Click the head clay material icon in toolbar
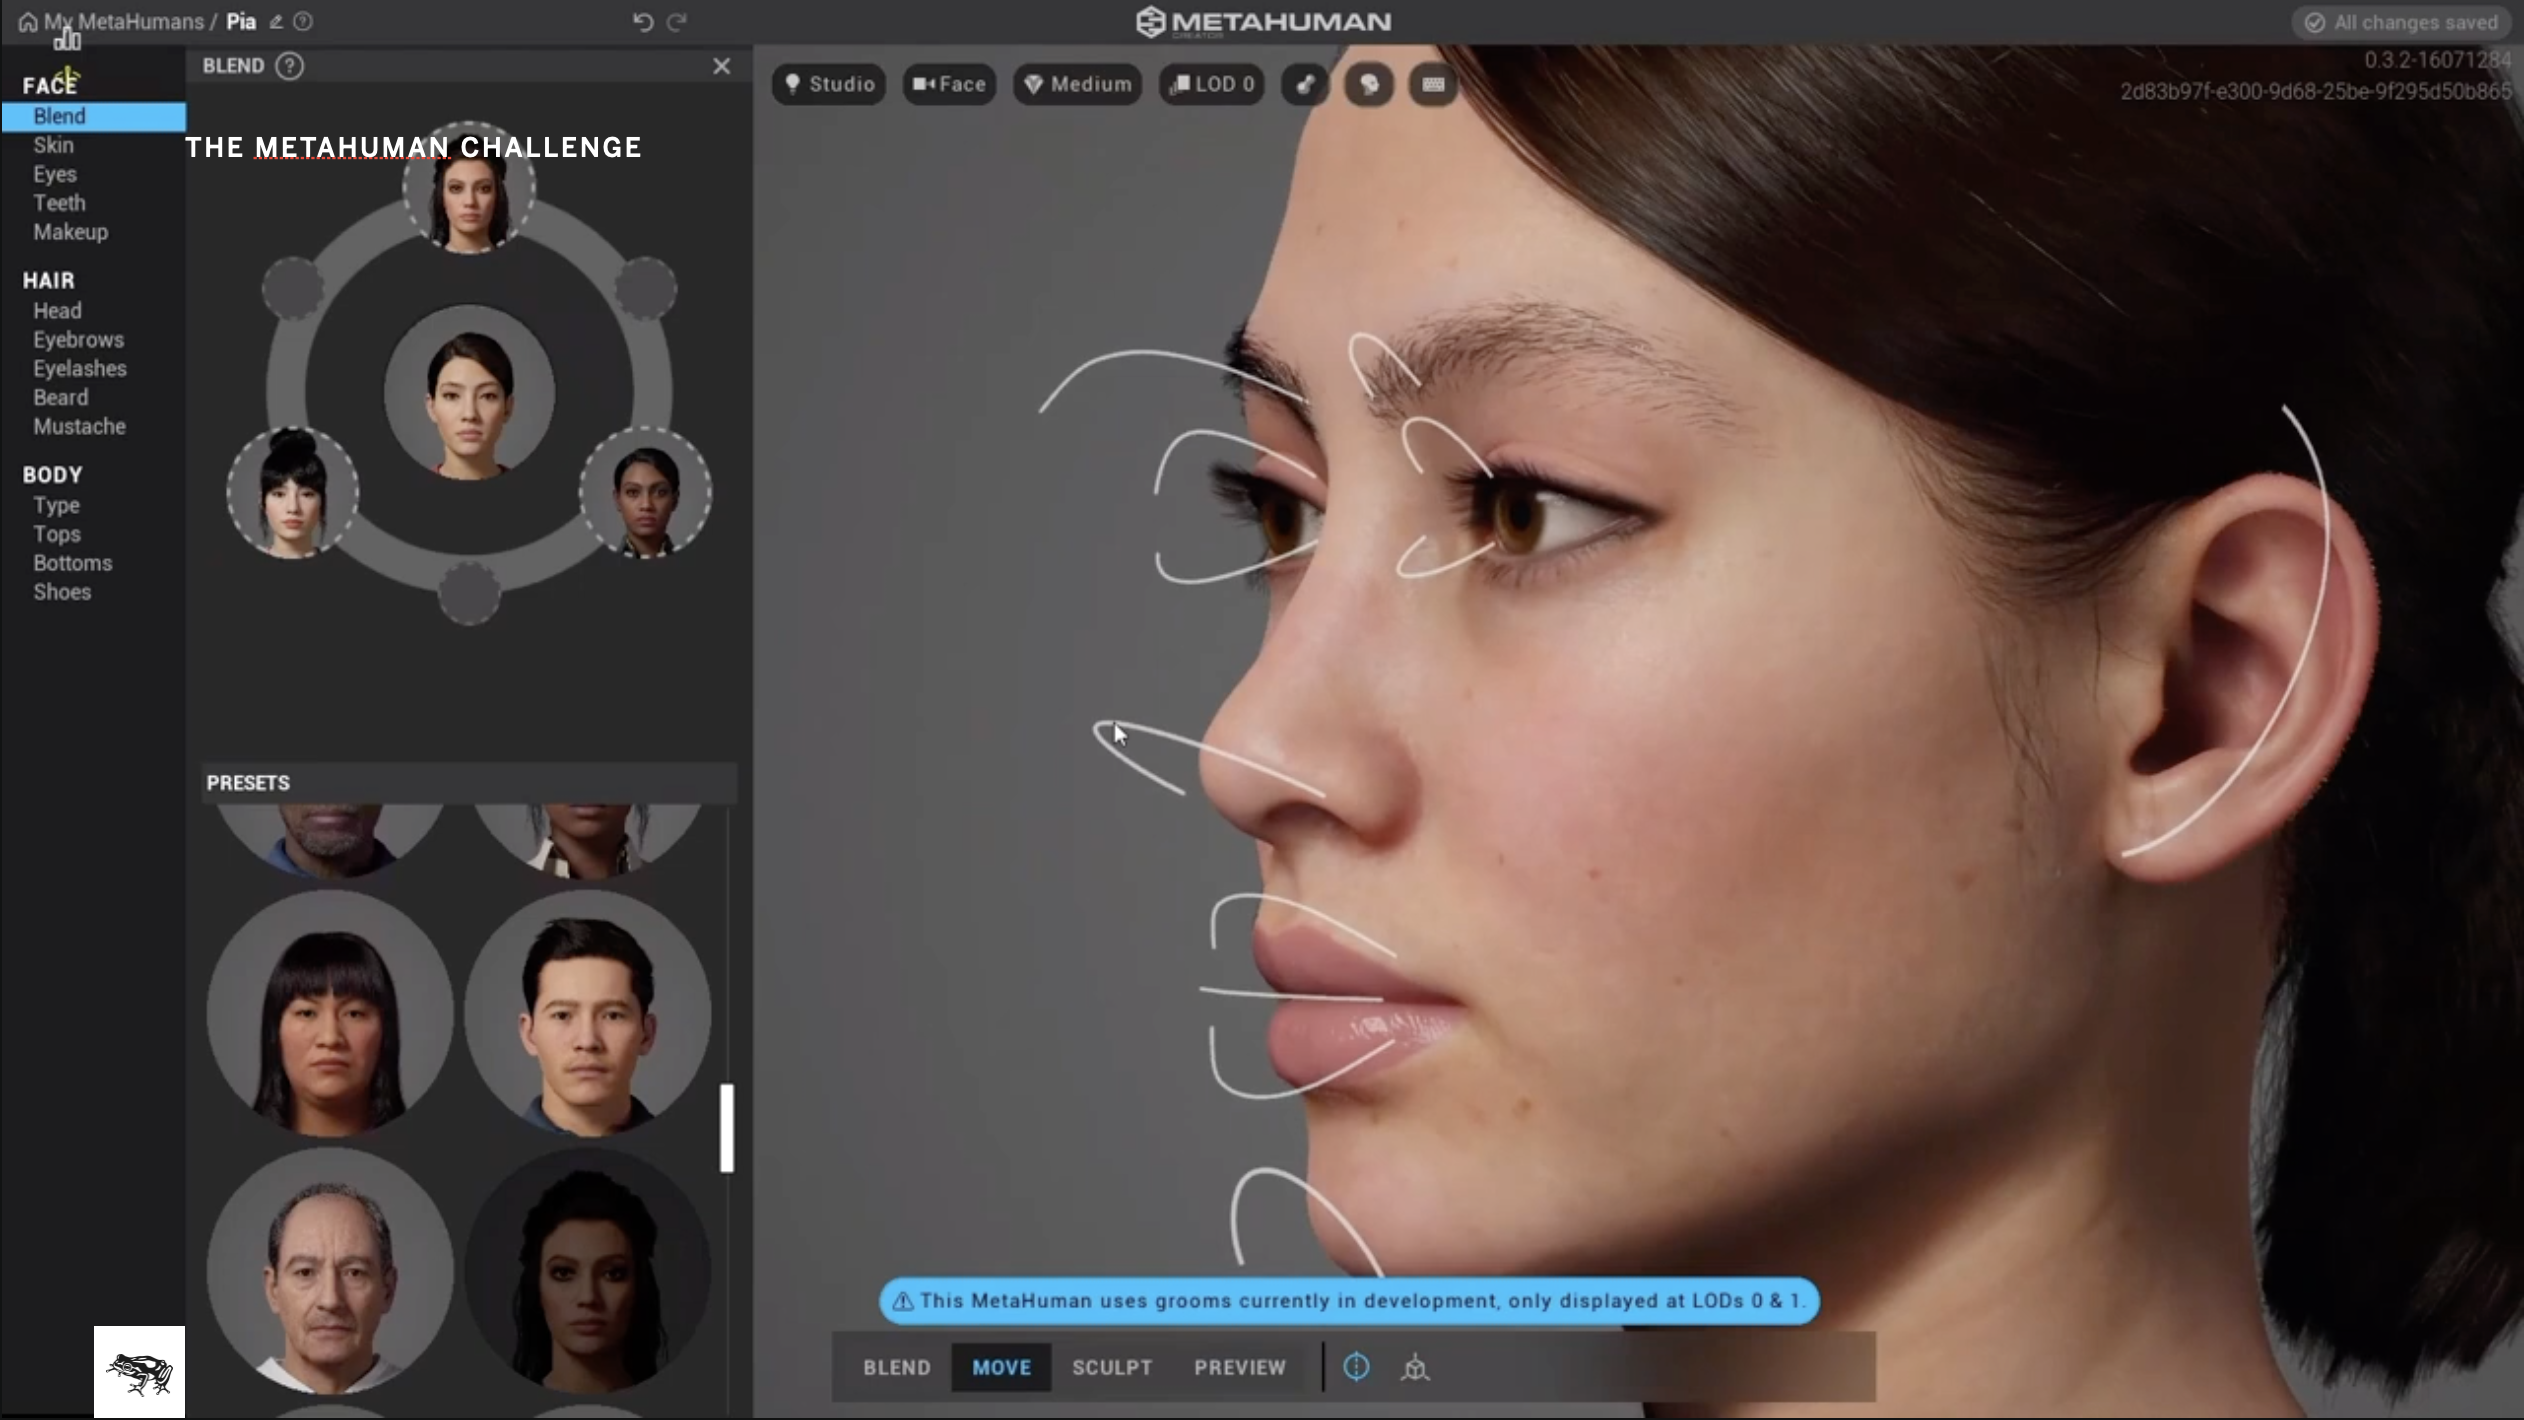The image size is (2524, 1420). [x=1369, y=84]
